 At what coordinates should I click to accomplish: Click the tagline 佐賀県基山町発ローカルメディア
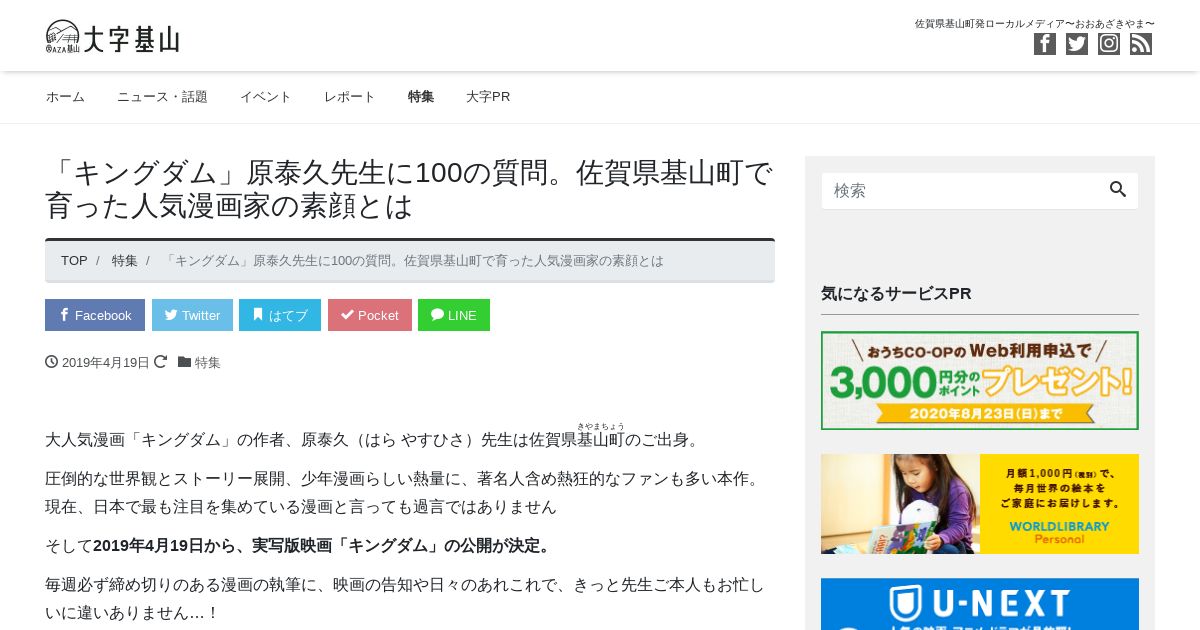coord(1034,23)
